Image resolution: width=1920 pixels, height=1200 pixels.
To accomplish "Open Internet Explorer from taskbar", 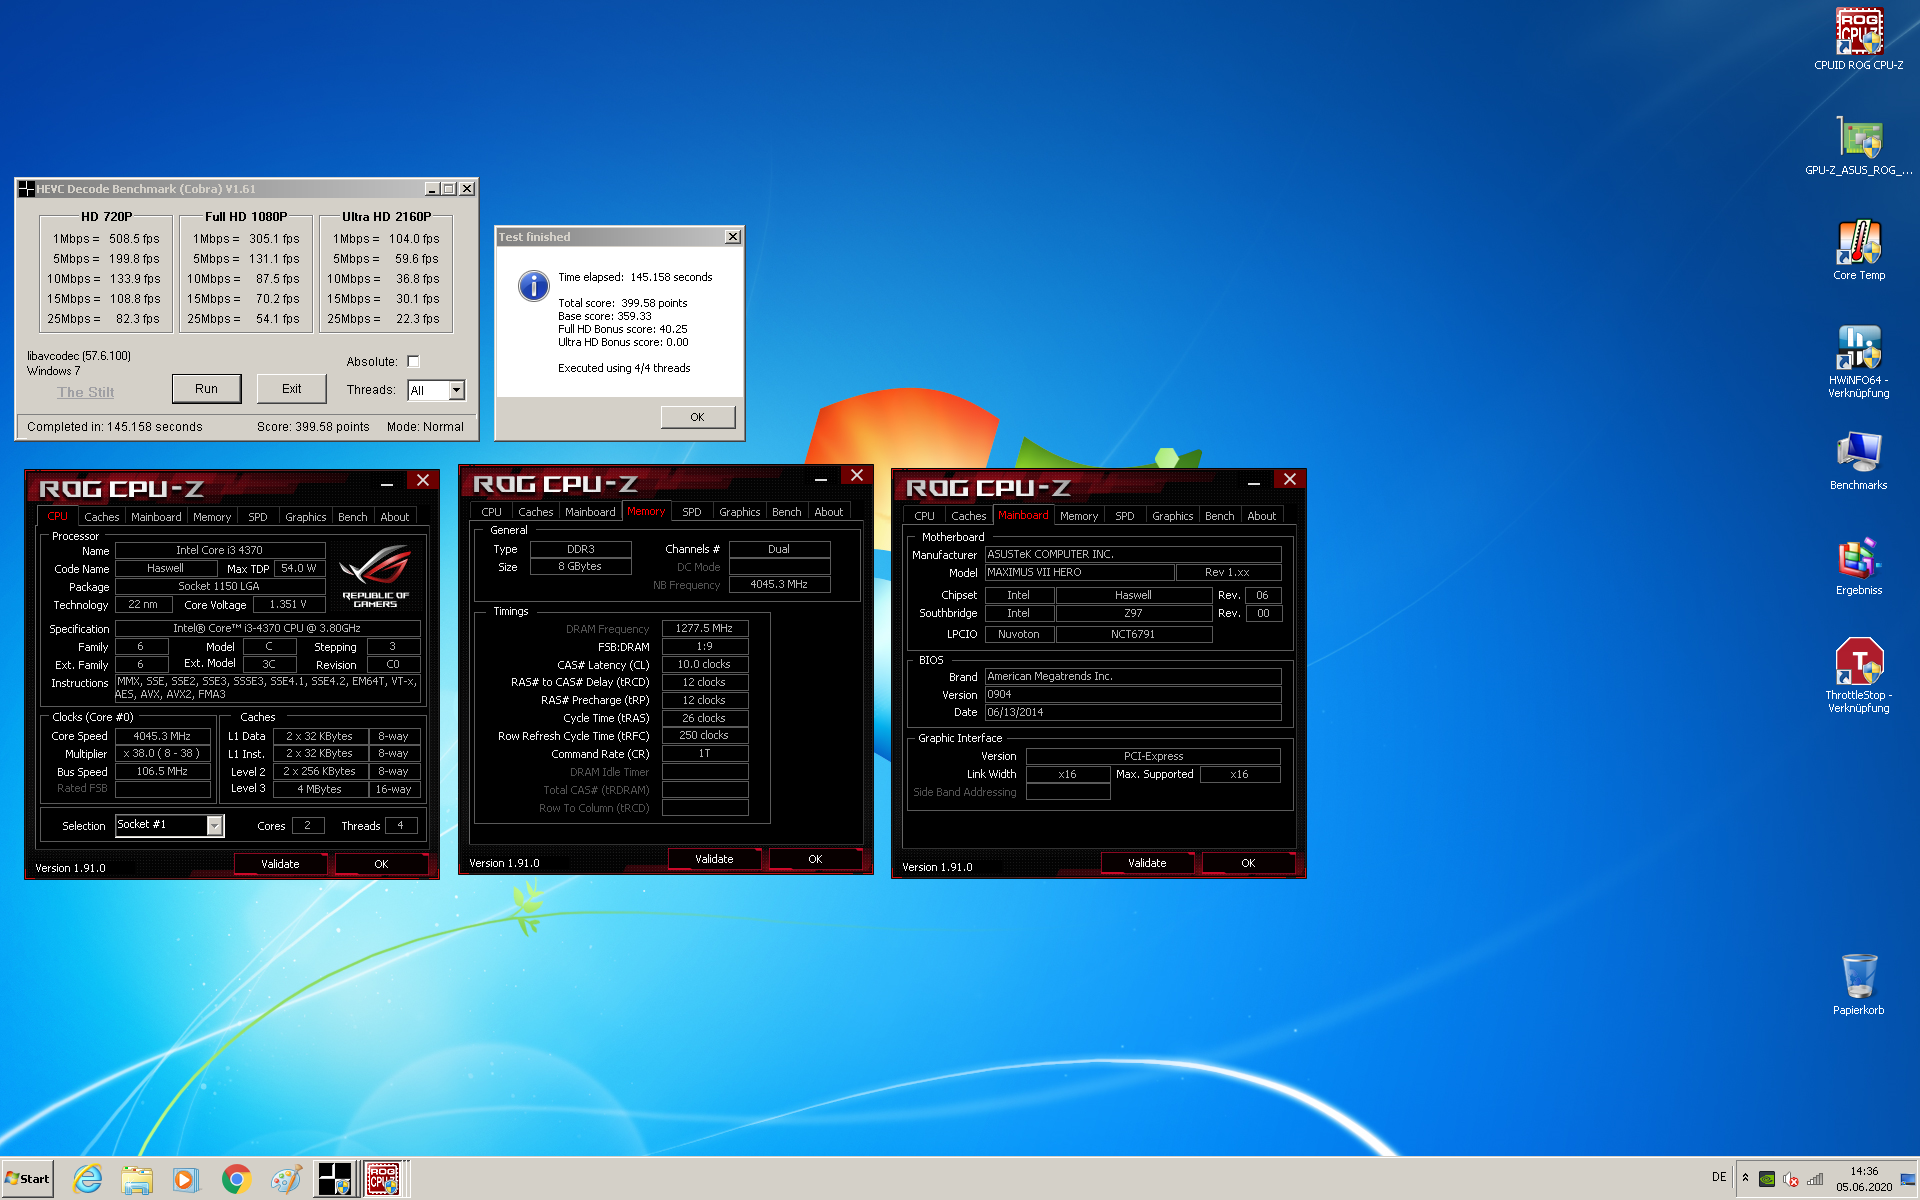I will [88, 1179].
